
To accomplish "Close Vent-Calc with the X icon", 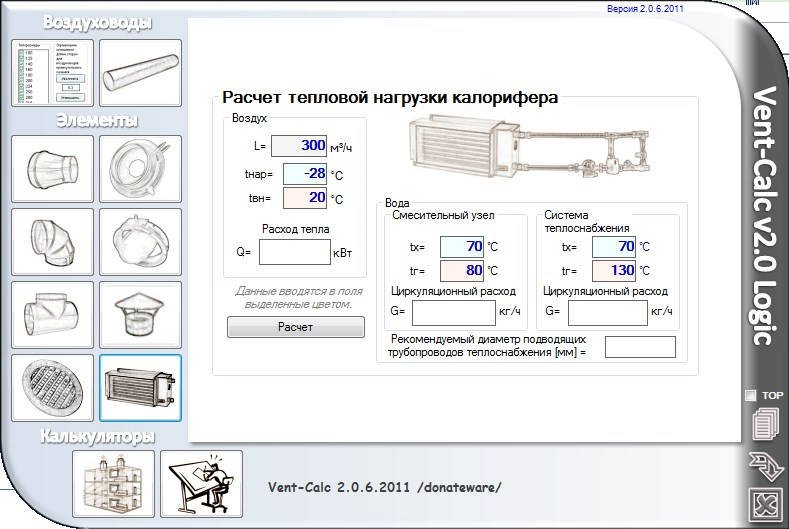I will pos(766,505).
